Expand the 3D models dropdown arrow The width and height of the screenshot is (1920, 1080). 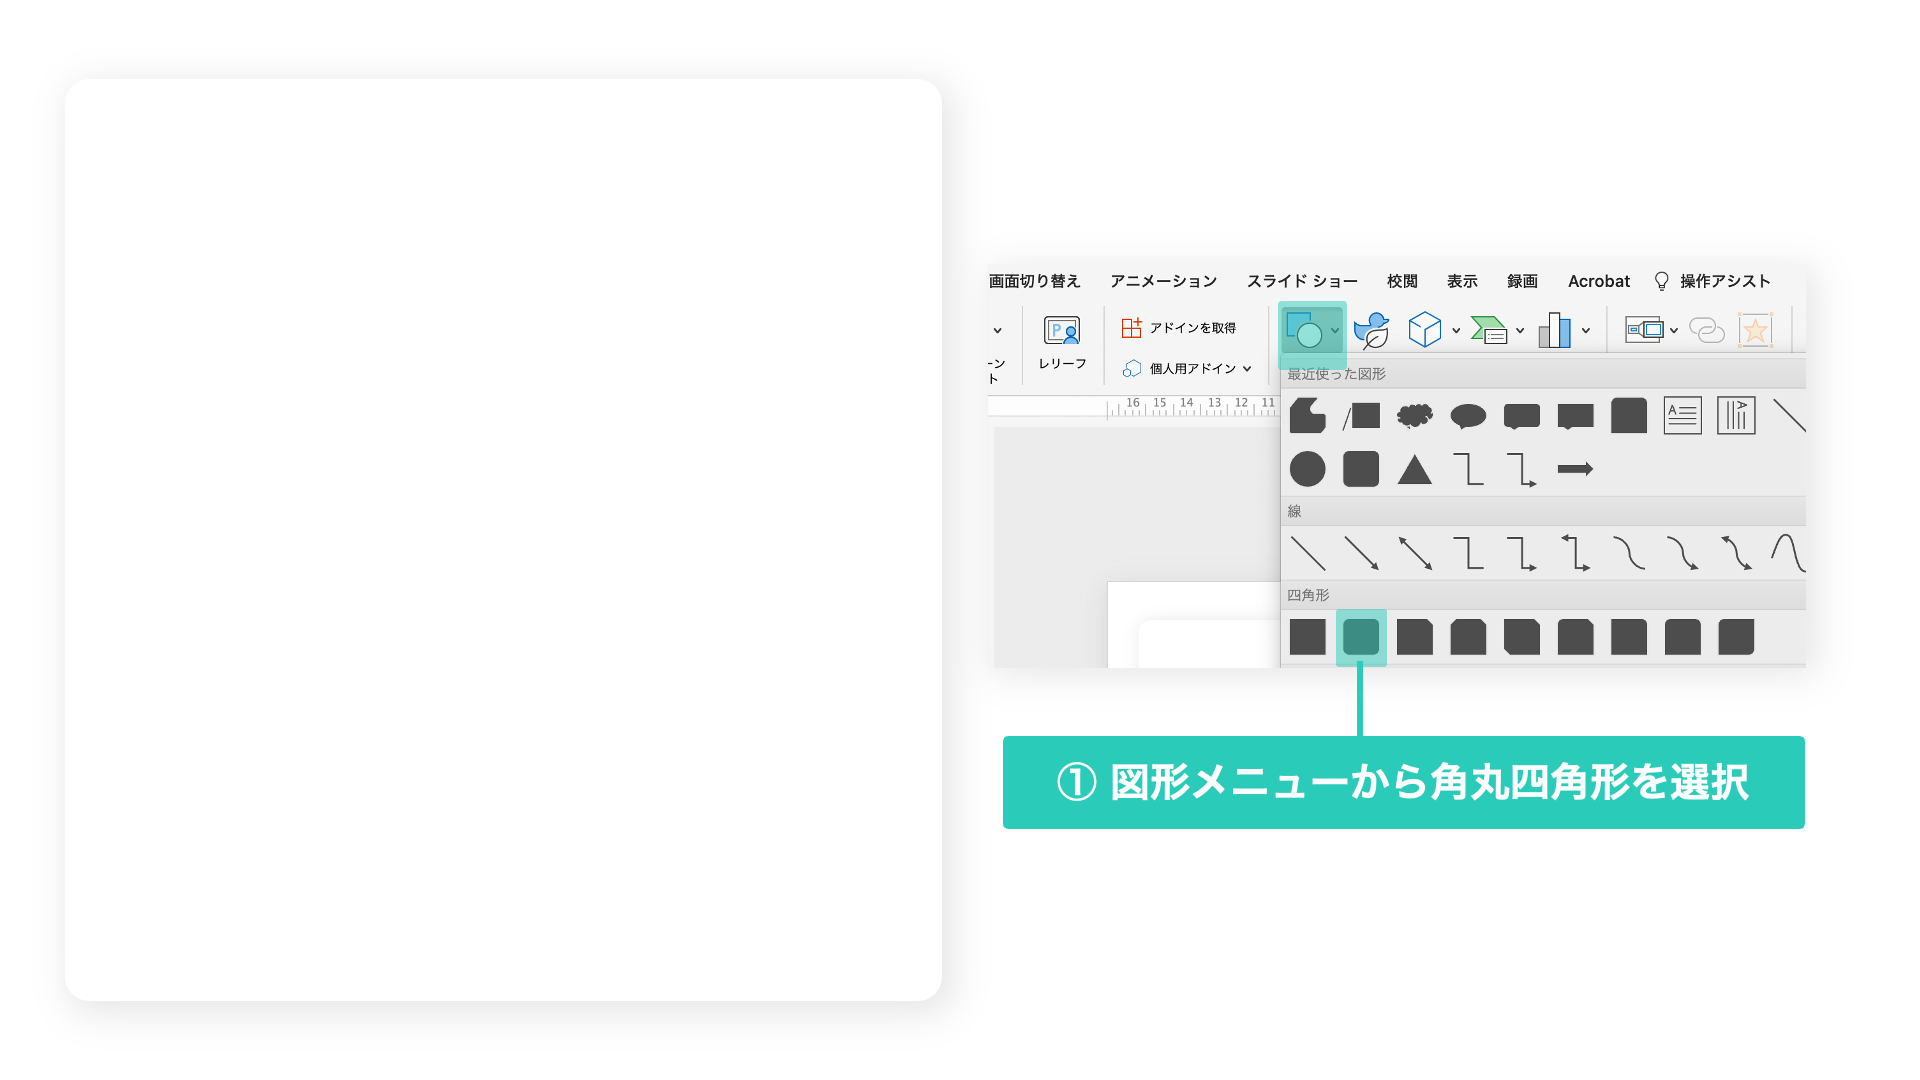1456,331
